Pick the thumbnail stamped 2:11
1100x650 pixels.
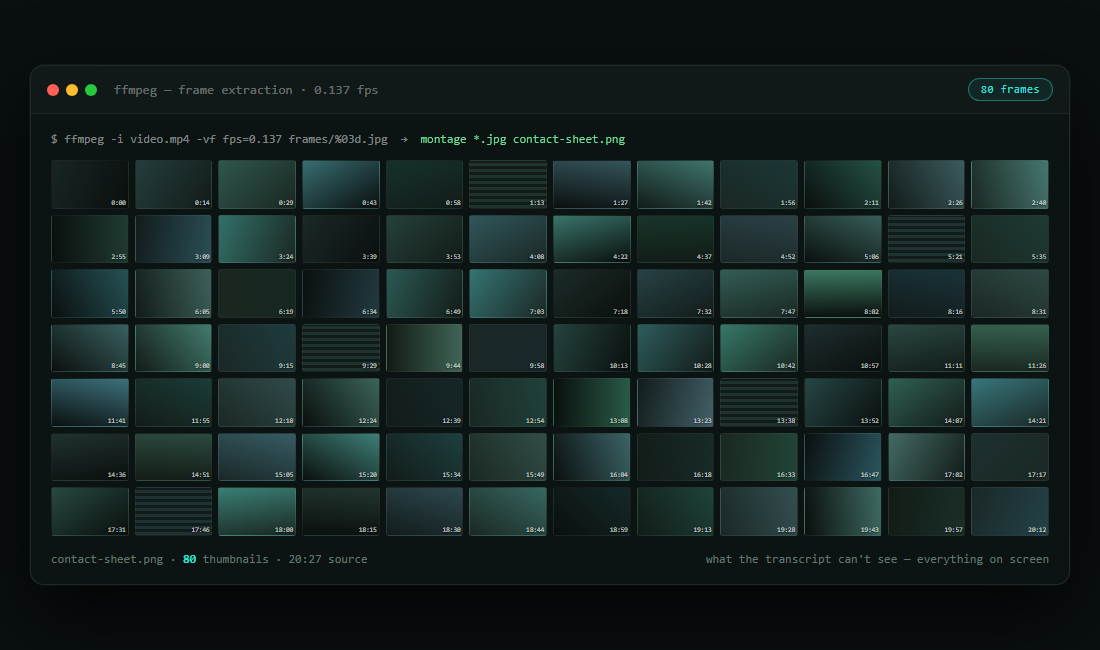[843, 184]
